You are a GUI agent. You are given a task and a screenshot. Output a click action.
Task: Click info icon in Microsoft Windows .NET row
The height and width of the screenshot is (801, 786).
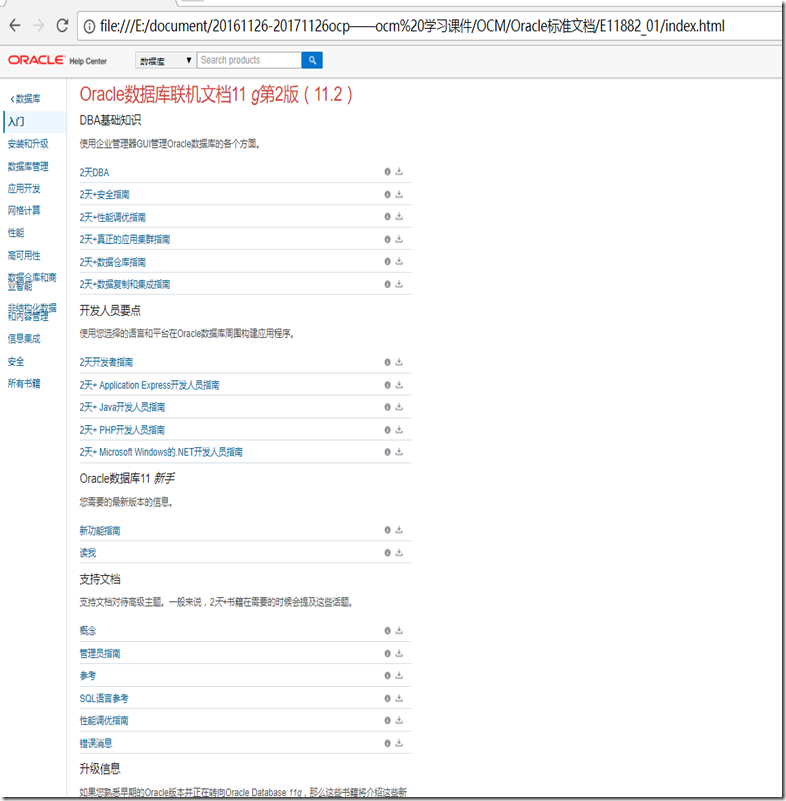point(387,452)
